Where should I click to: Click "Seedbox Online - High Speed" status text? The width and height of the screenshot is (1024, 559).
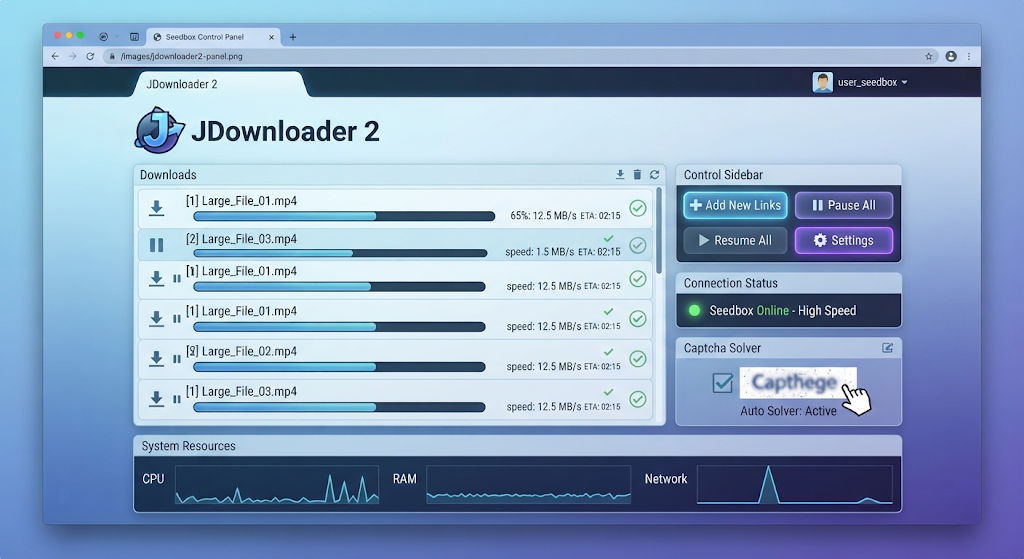782,311
